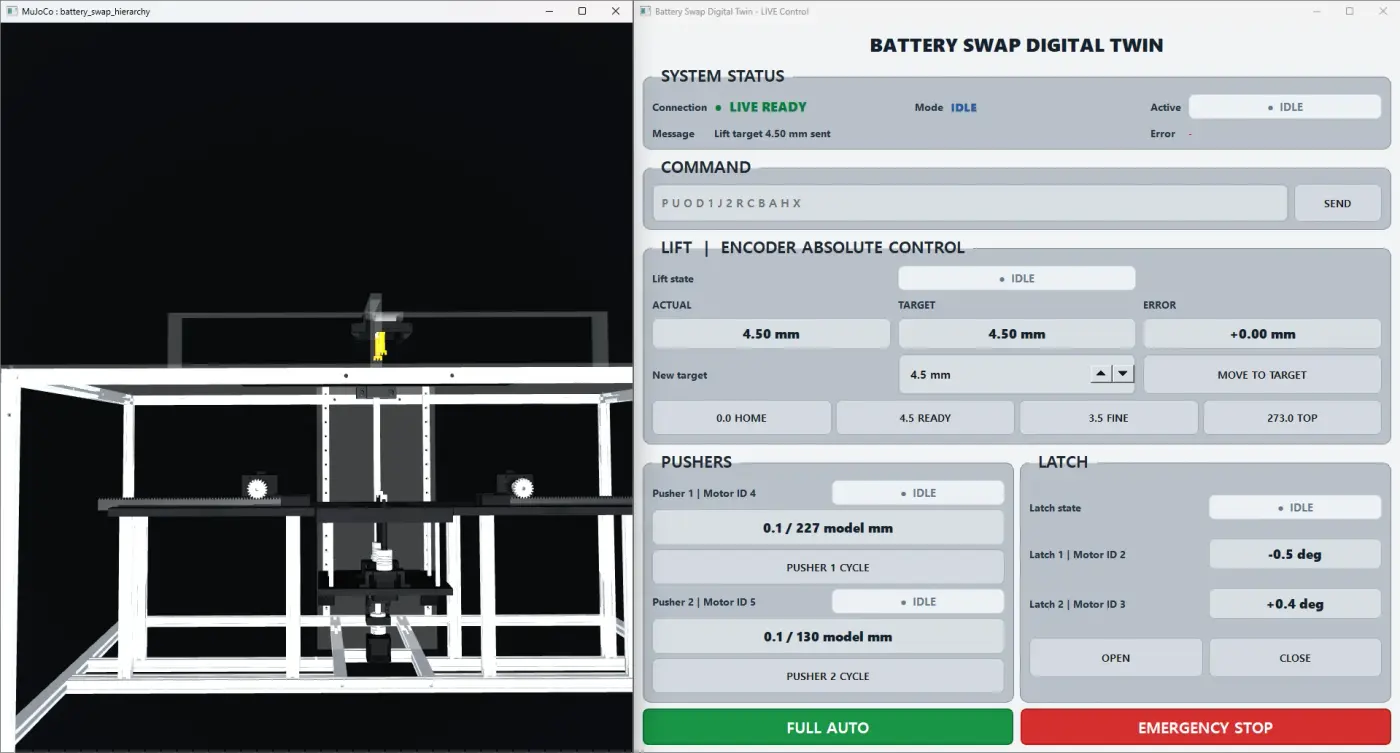Click the Pusher 1 IDLE status indicator

tap(918, 493)
